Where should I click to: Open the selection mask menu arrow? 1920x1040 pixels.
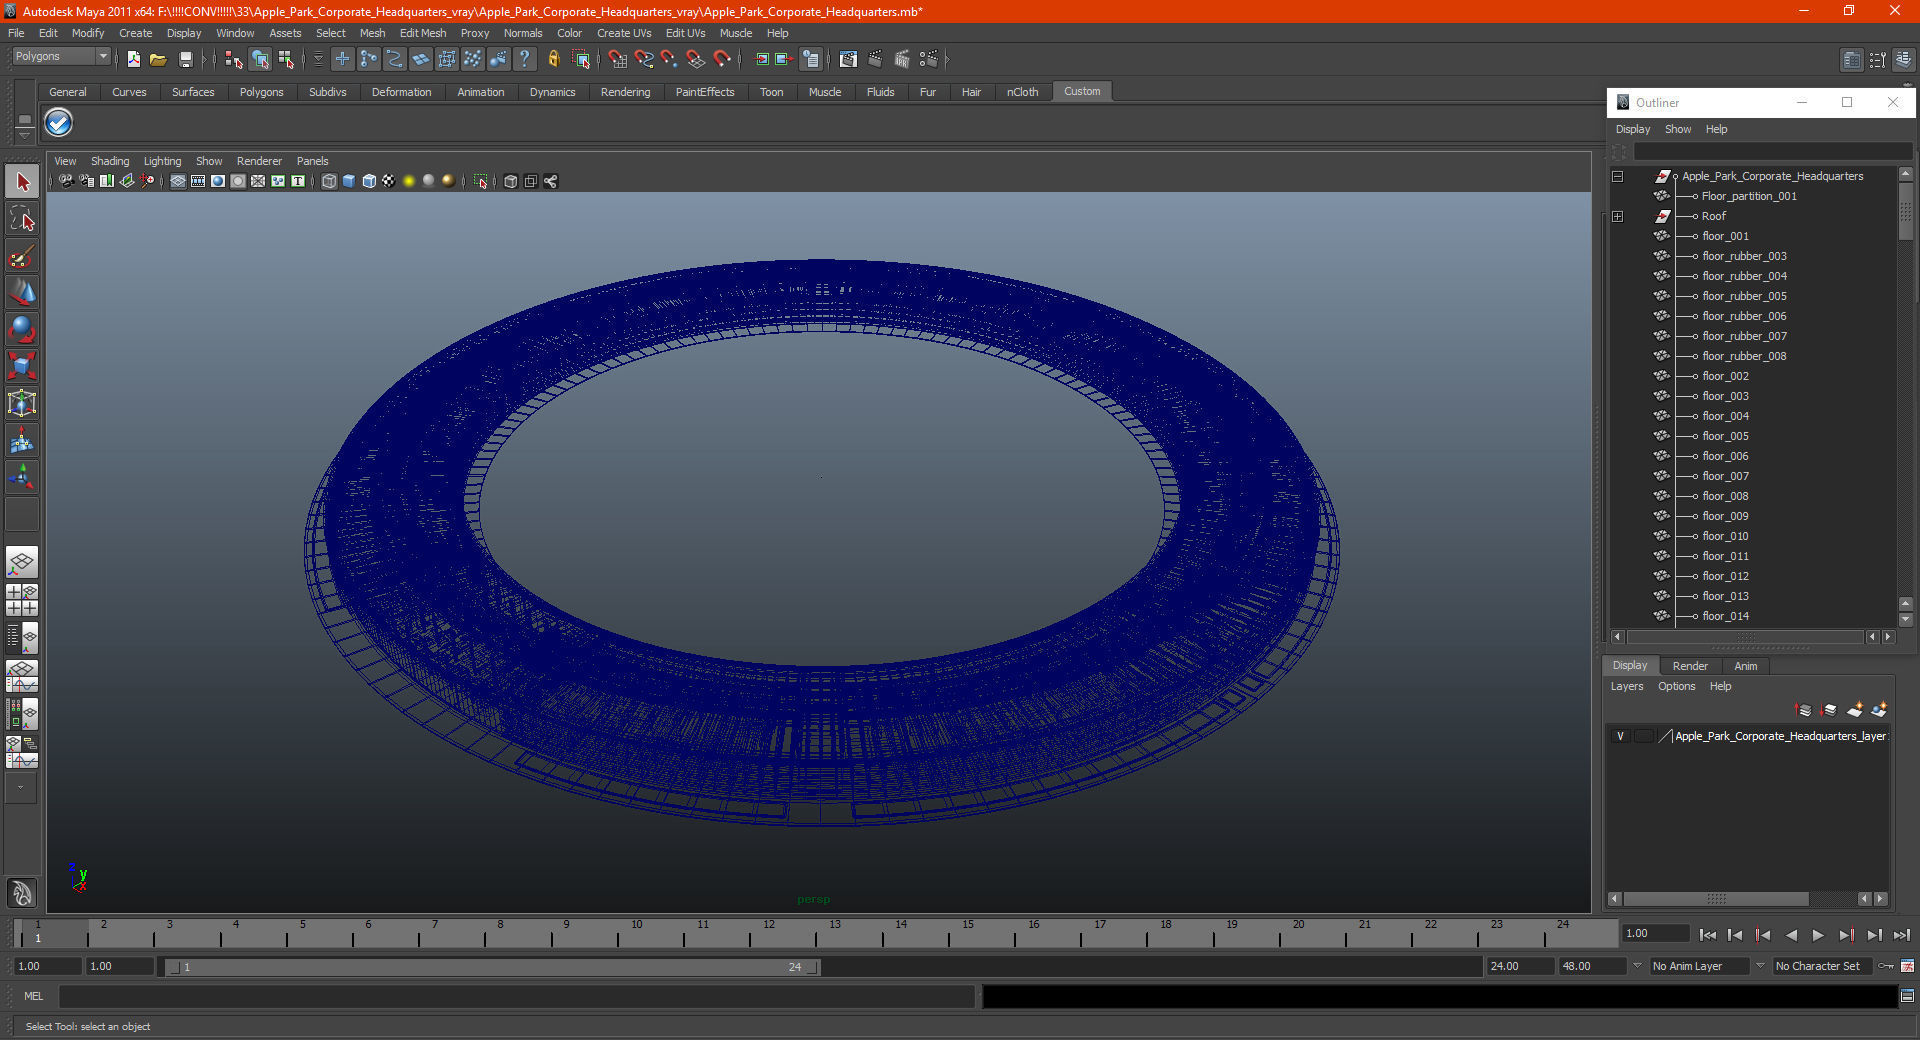coord(318,59)
